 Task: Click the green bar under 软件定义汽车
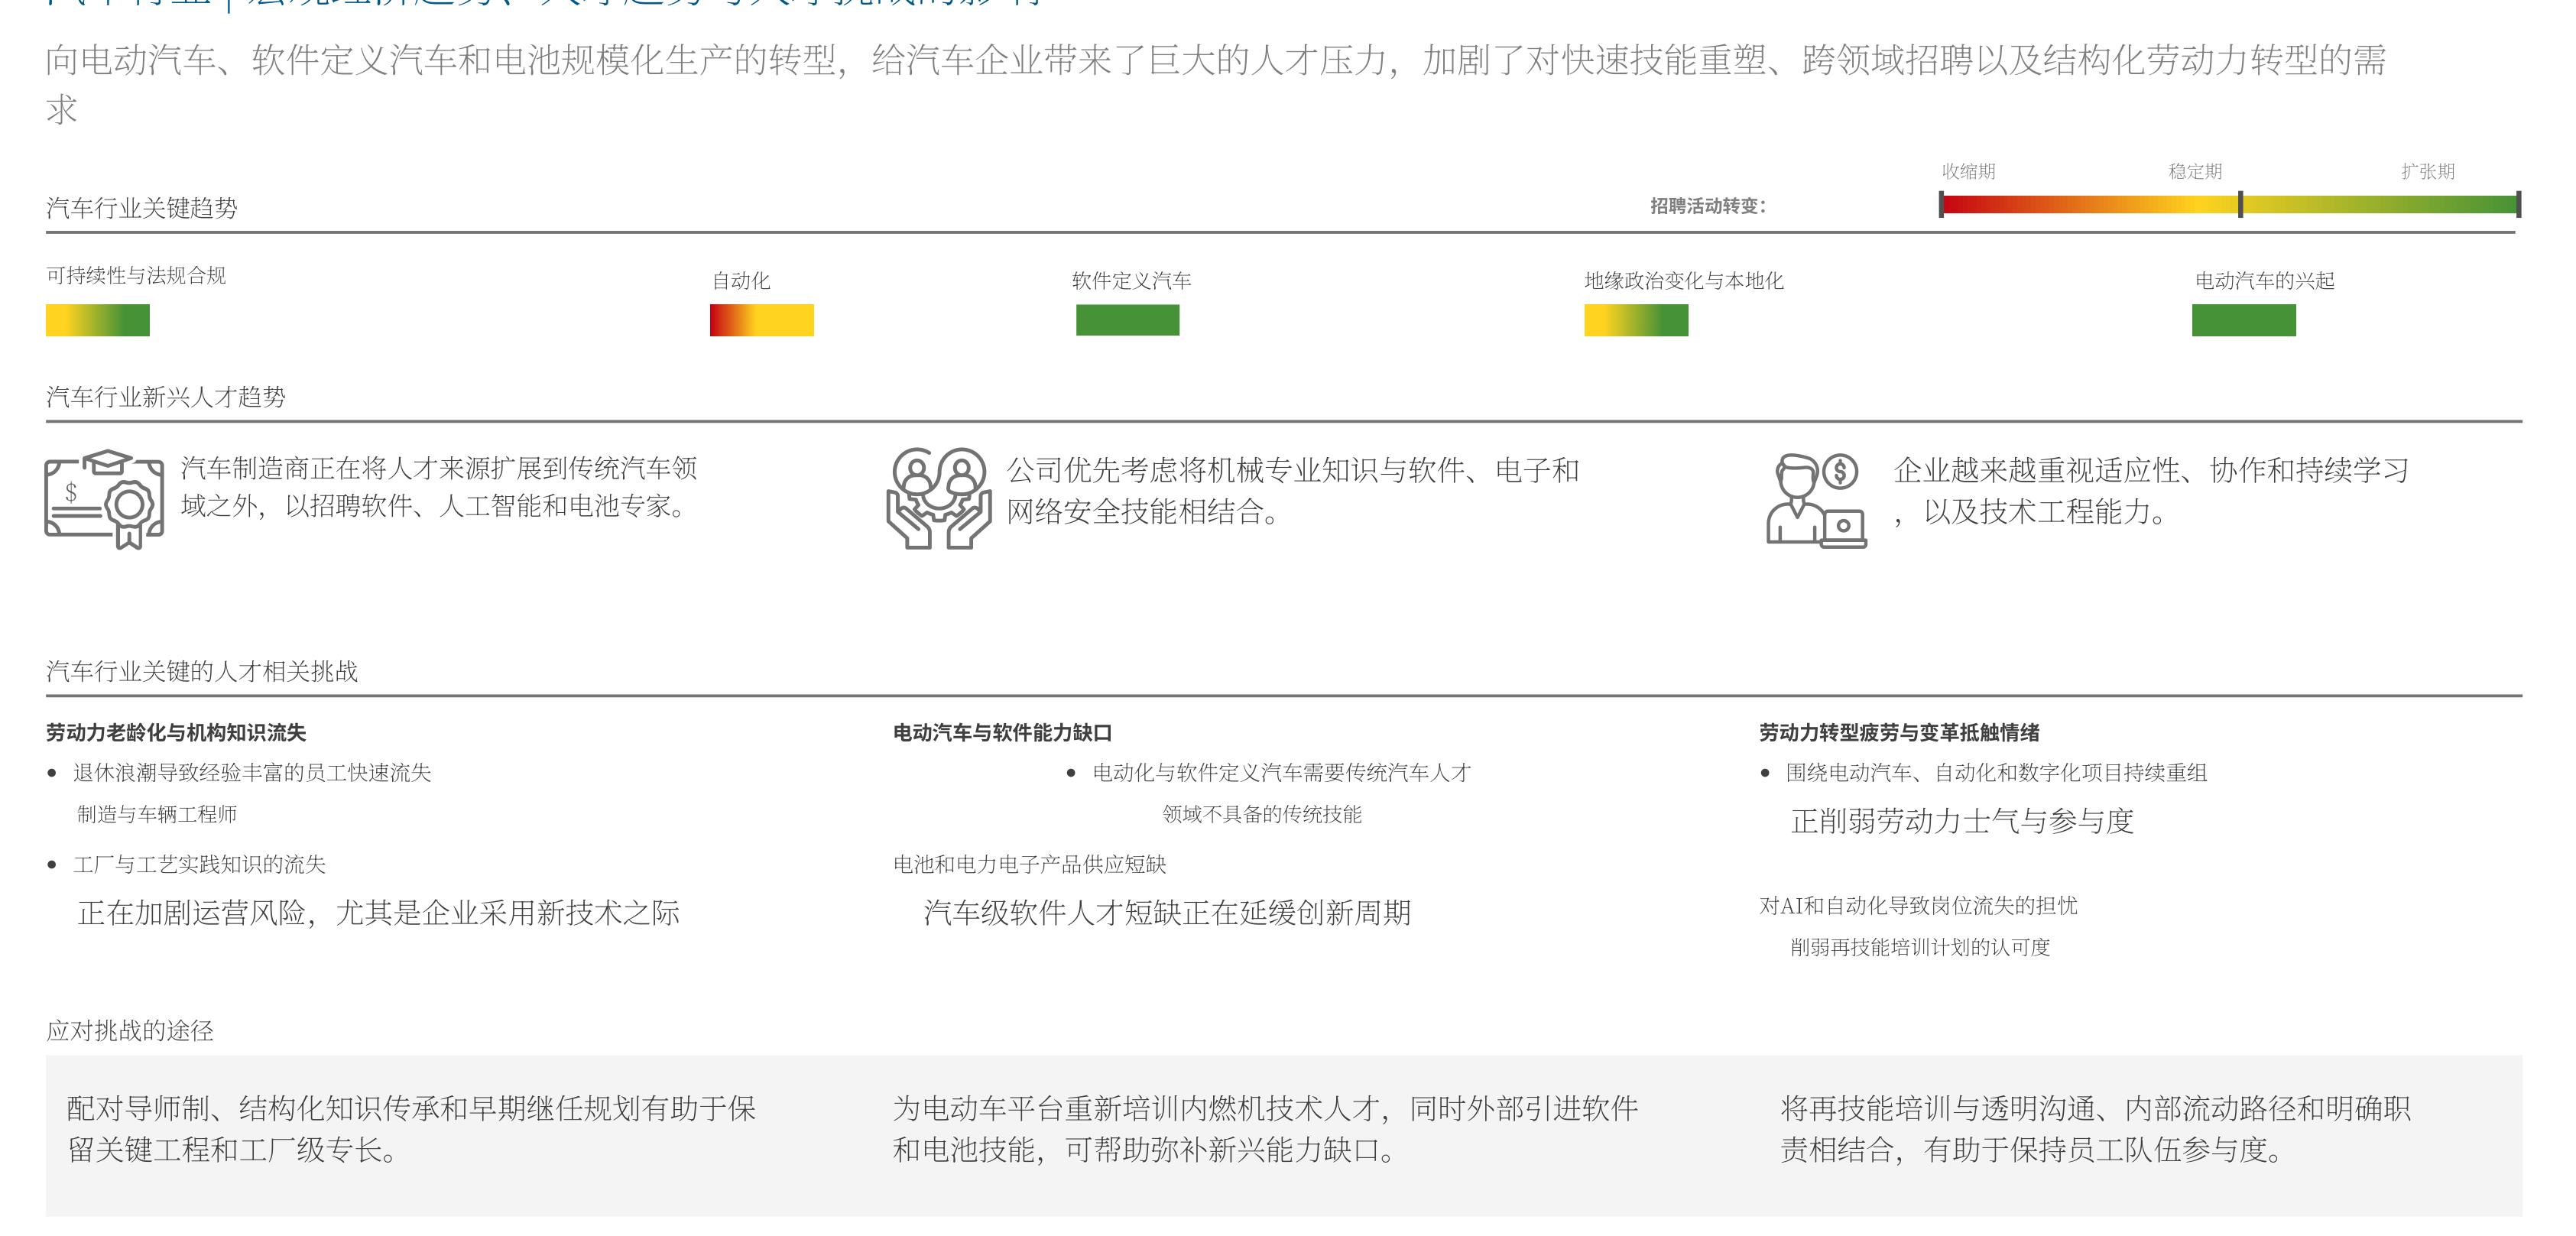click(1128, 320)
